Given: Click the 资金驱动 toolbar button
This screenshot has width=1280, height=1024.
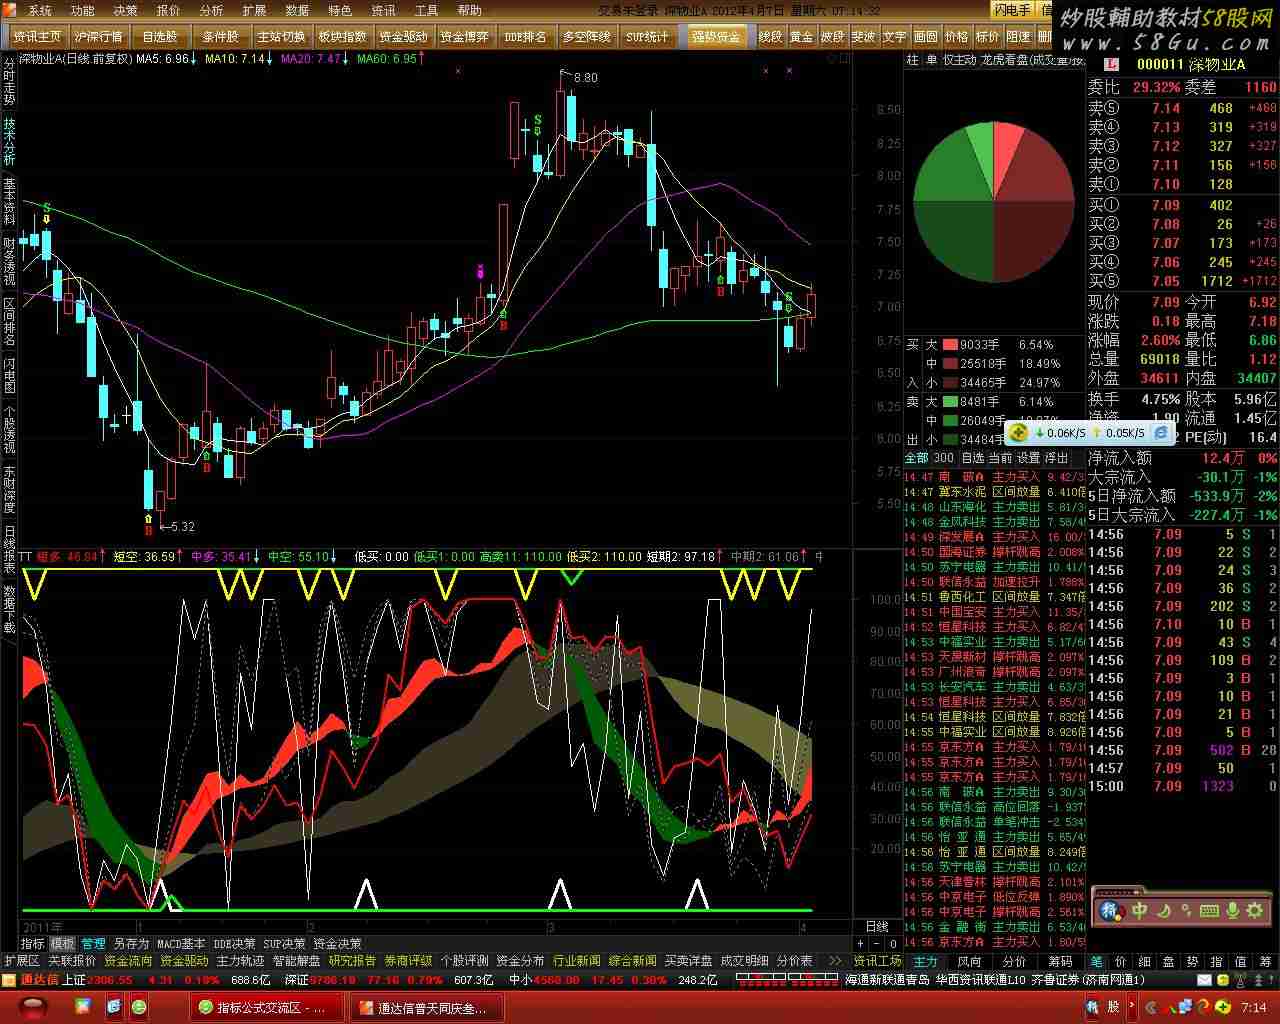Looking at the screenshot, I should pyautogui.click(x=403, y=37).
